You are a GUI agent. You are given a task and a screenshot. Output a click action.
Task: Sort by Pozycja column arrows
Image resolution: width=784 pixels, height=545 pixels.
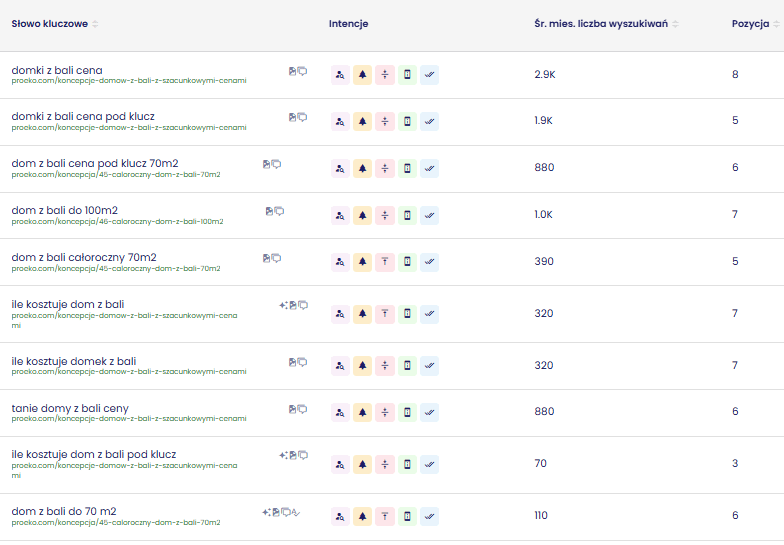tap(776, 24)
